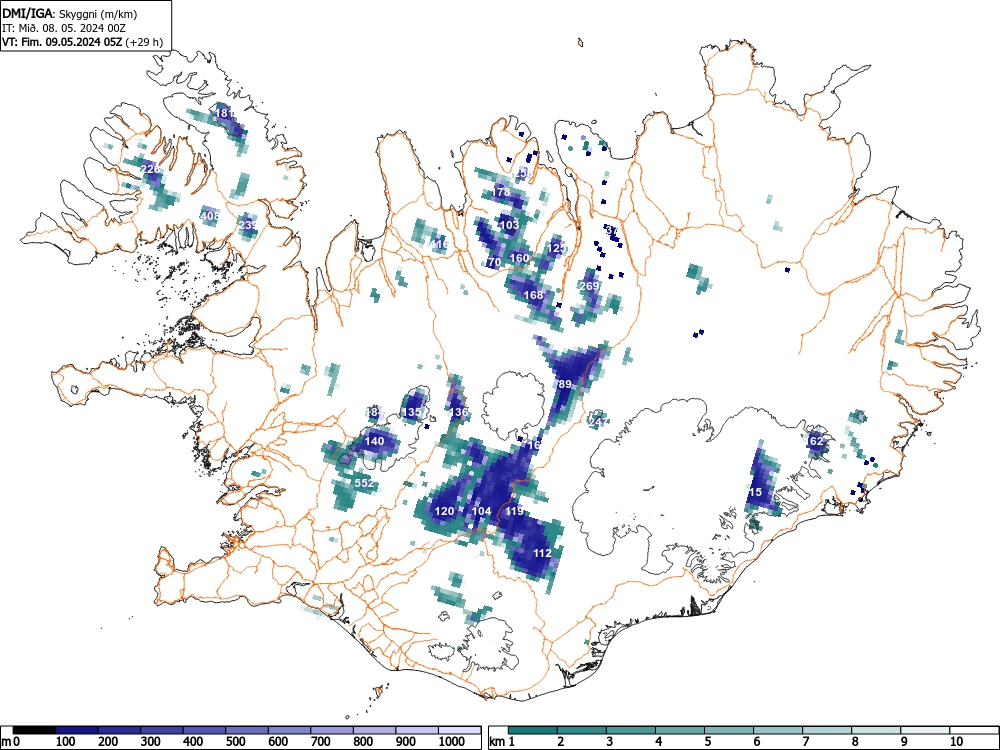Click the 1000 tick label in legend
This screenshot has height=750, width=1000.
click(x=452, y=742)
